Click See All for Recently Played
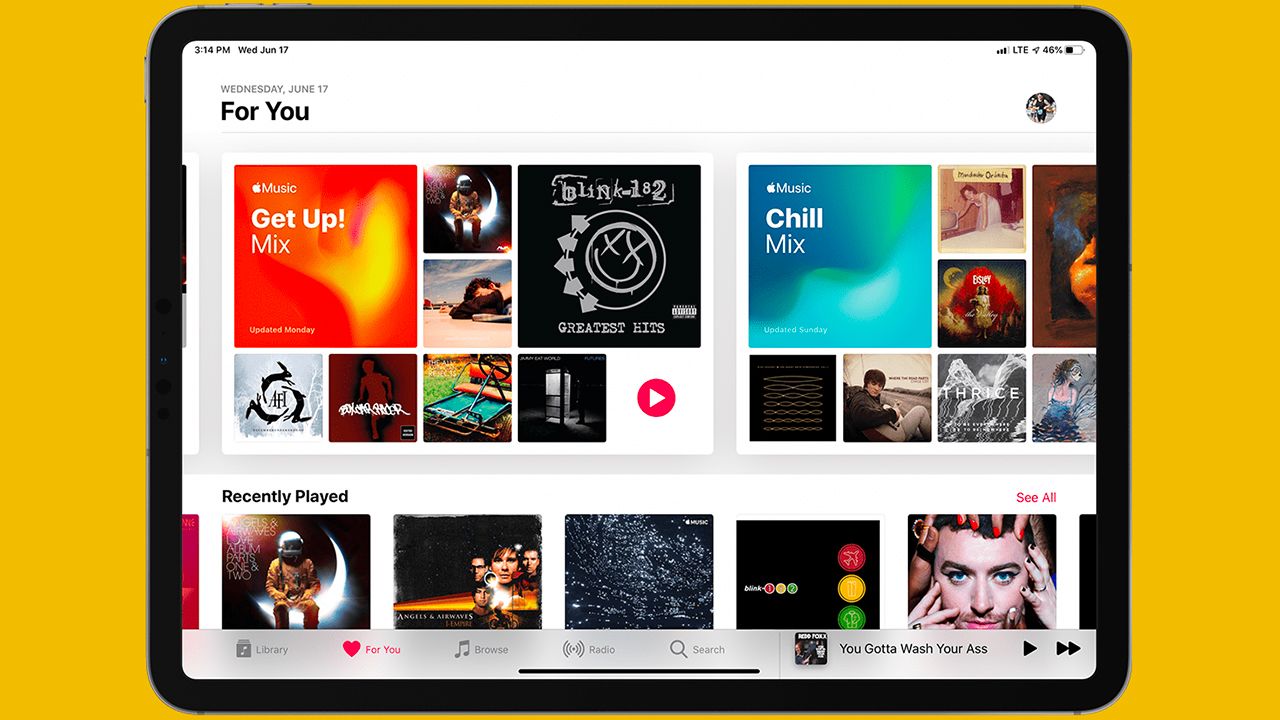The width and height of the screenshot is (1280, 720). [x=1036, y=497]
